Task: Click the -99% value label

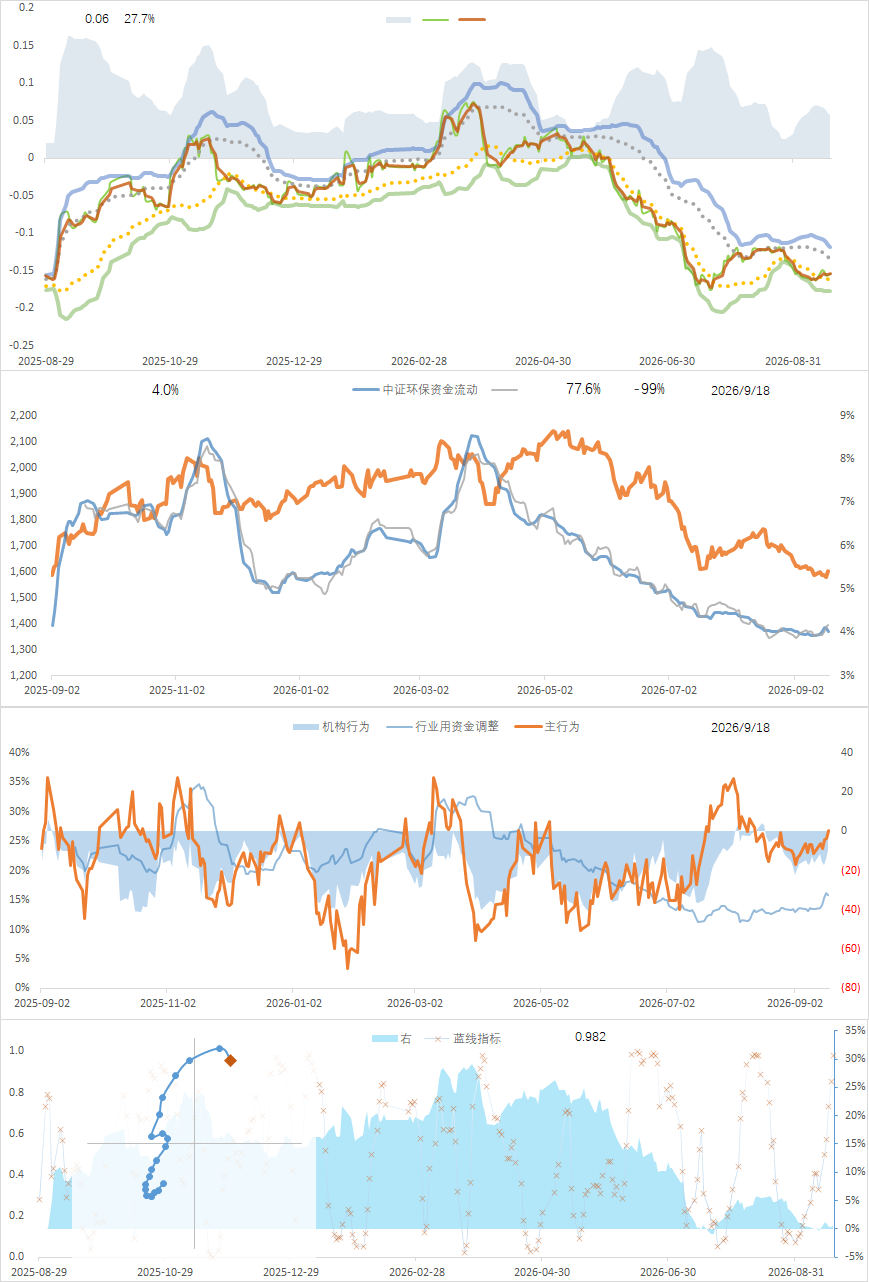Action: point(649,389)
